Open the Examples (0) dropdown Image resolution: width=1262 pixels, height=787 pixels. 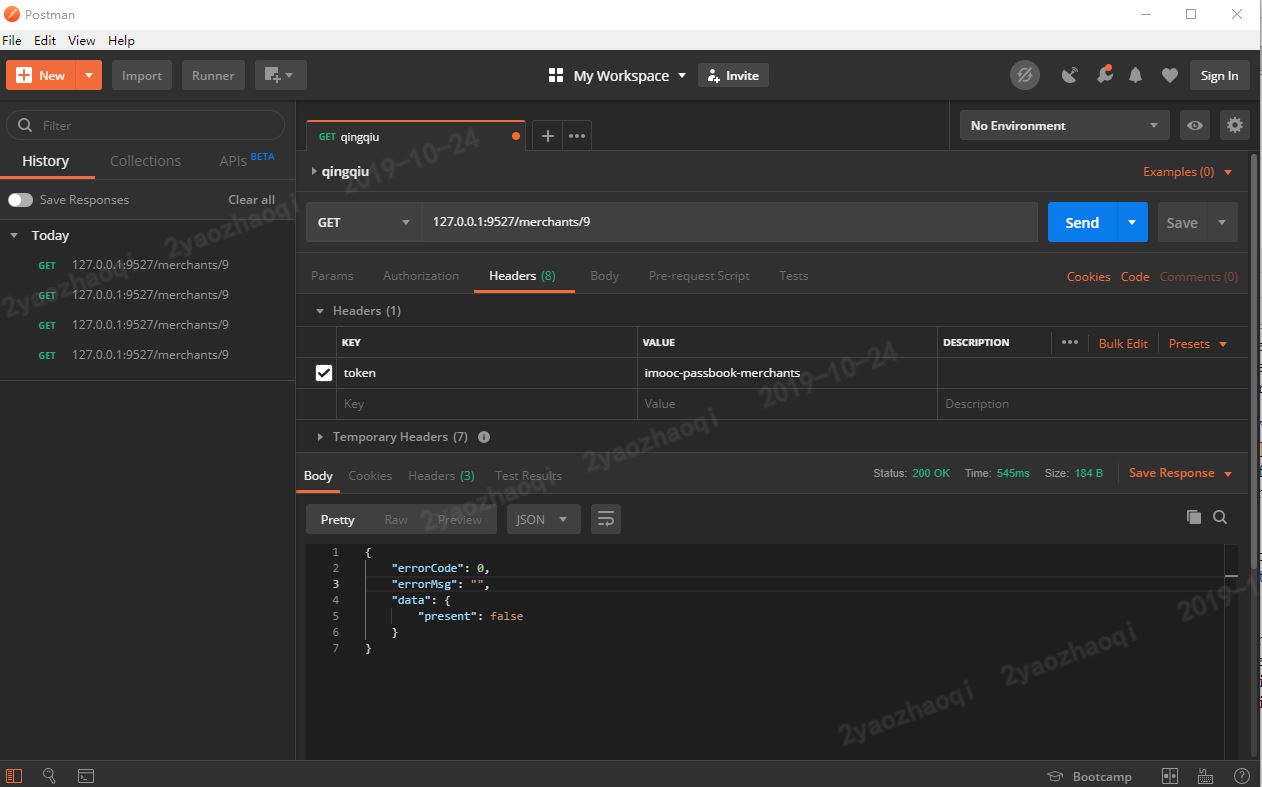[1188, 172]
